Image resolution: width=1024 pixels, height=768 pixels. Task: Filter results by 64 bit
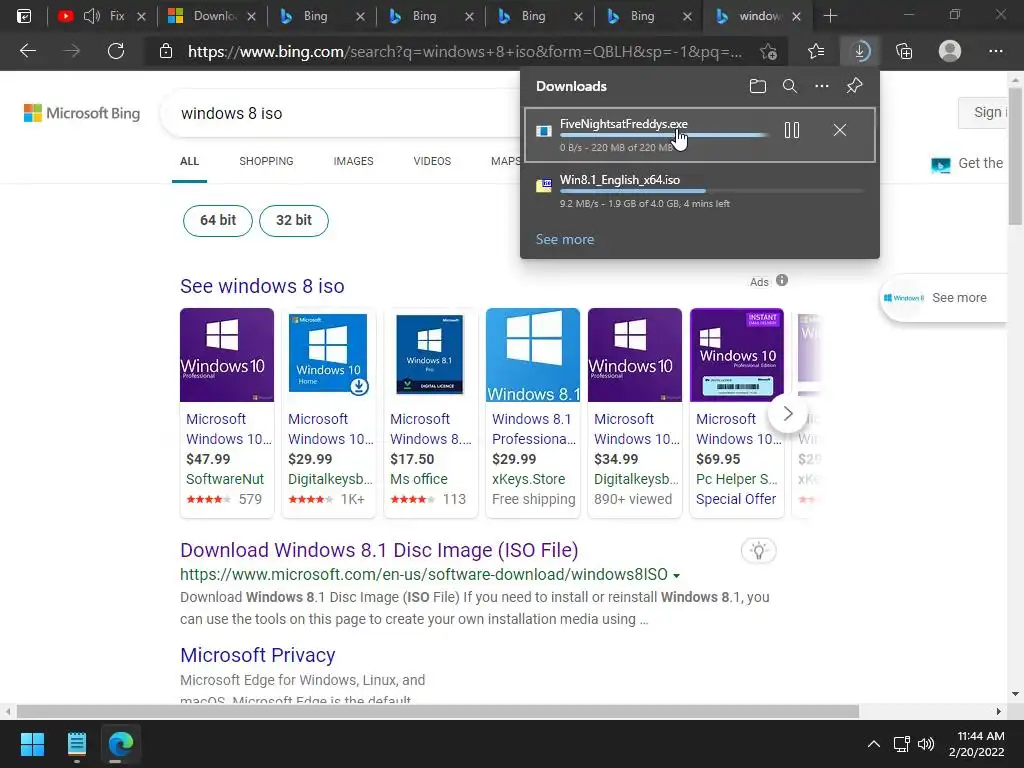(x=217, y=220)
